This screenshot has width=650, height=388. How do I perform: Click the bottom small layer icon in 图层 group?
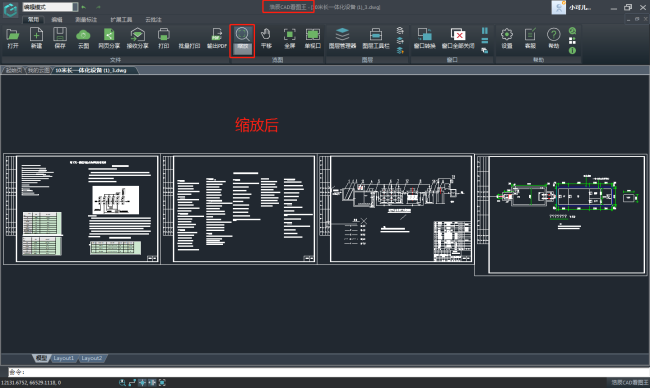(400, 51)
